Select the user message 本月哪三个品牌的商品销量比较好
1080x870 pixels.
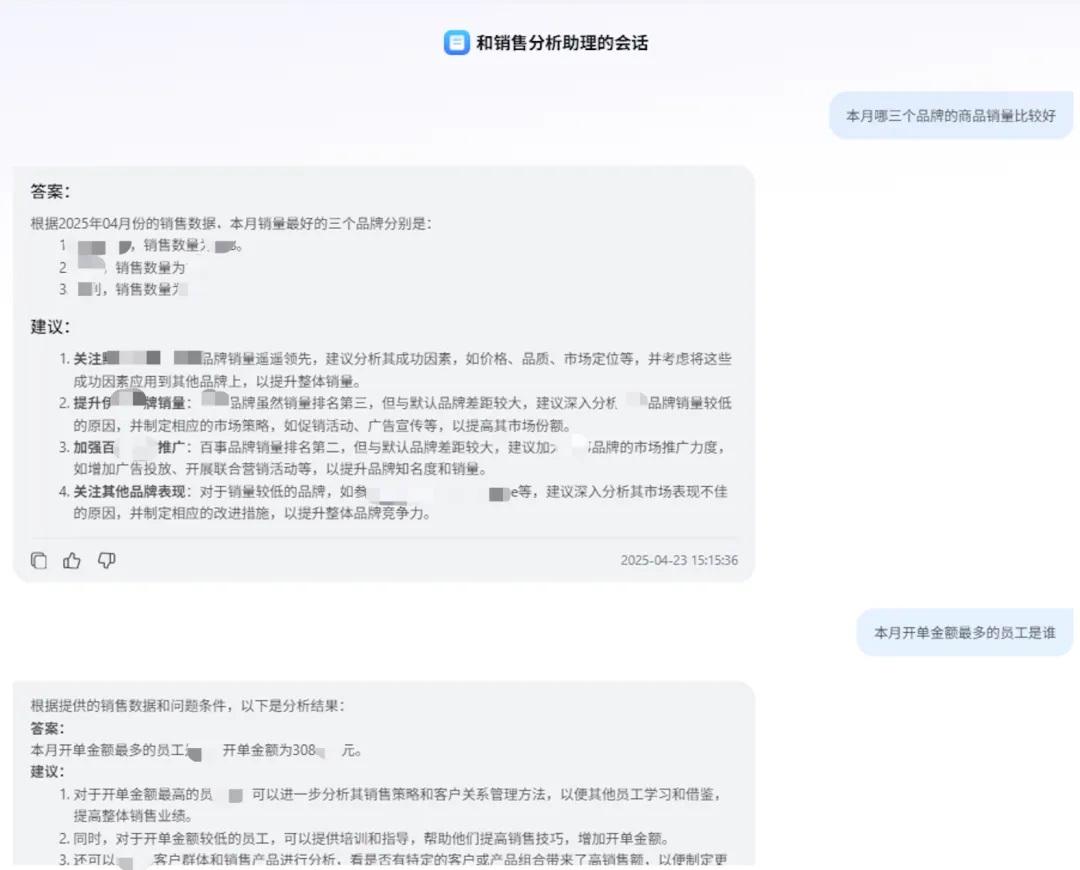pos(950,116)
